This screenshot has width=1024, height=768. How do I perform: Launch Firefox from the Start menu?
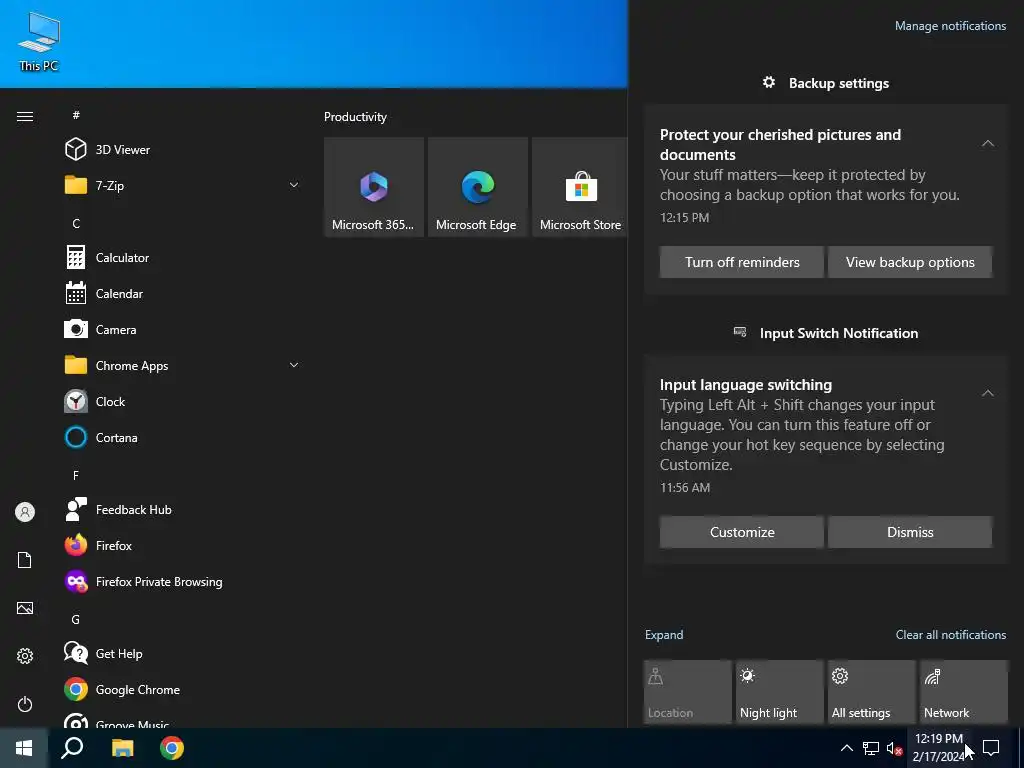(182, 545)
